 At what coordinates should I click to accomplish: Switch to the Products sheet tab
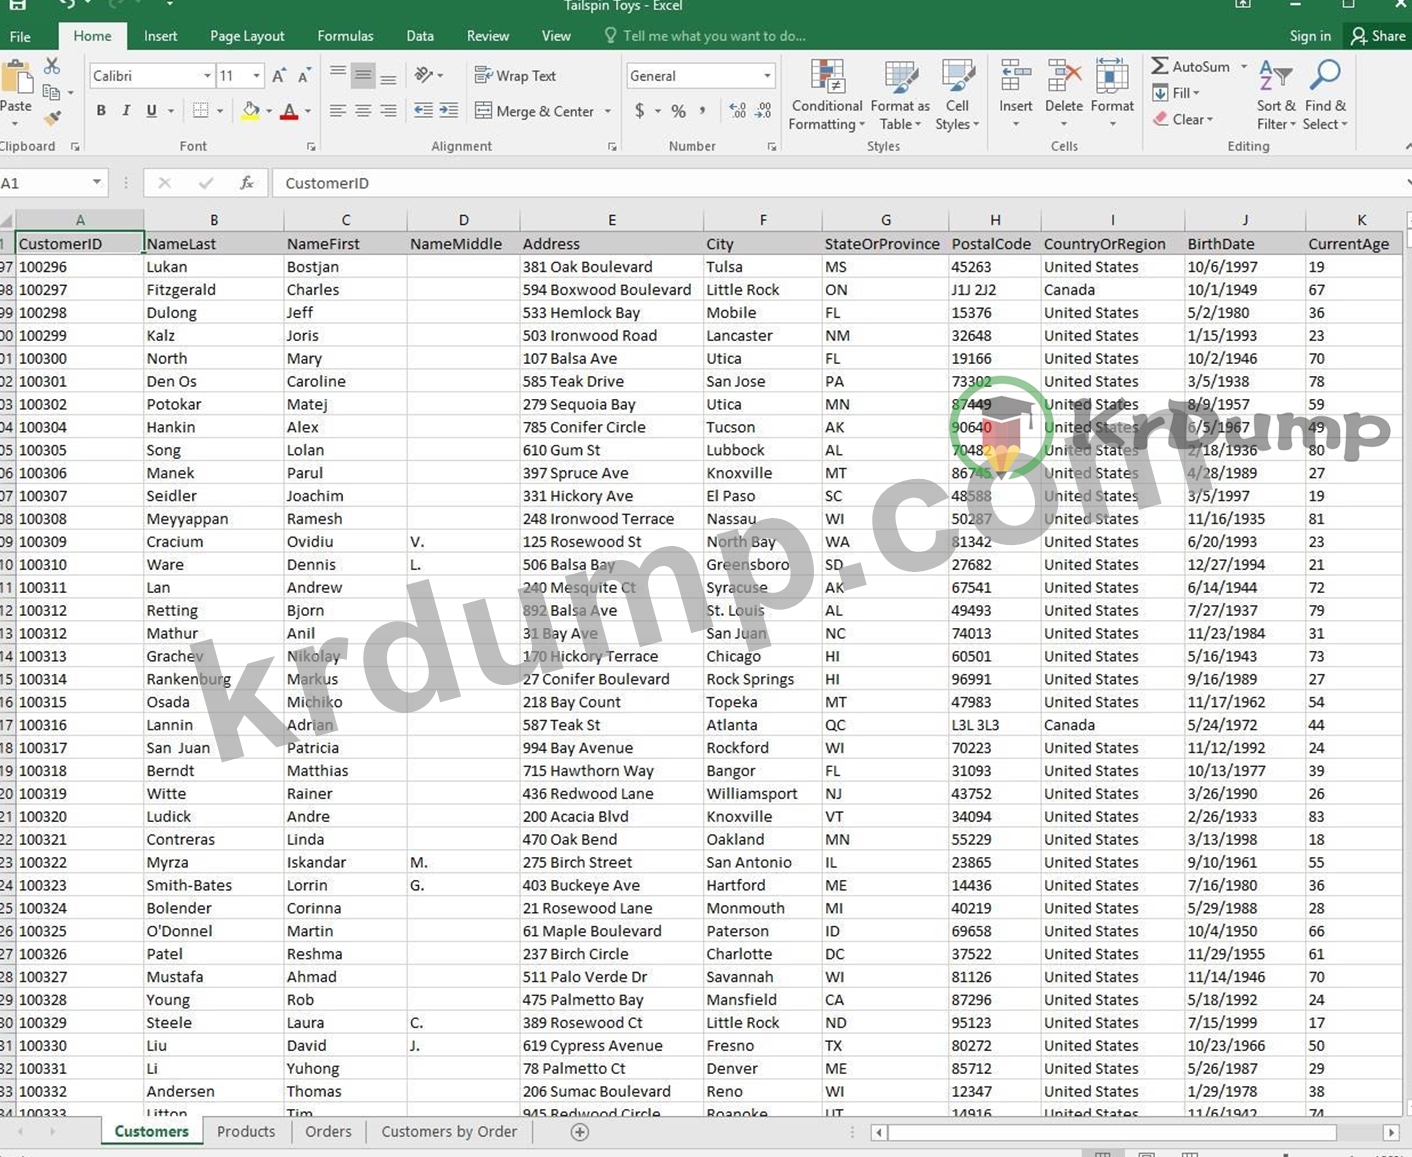[x=246, y=1131]
